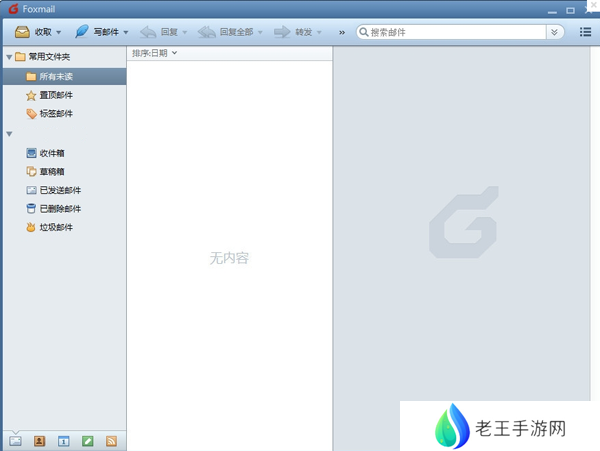
Task: Show more toolbar buttons with » overflow
Action: pyautogui.click(x=342, y=32)
